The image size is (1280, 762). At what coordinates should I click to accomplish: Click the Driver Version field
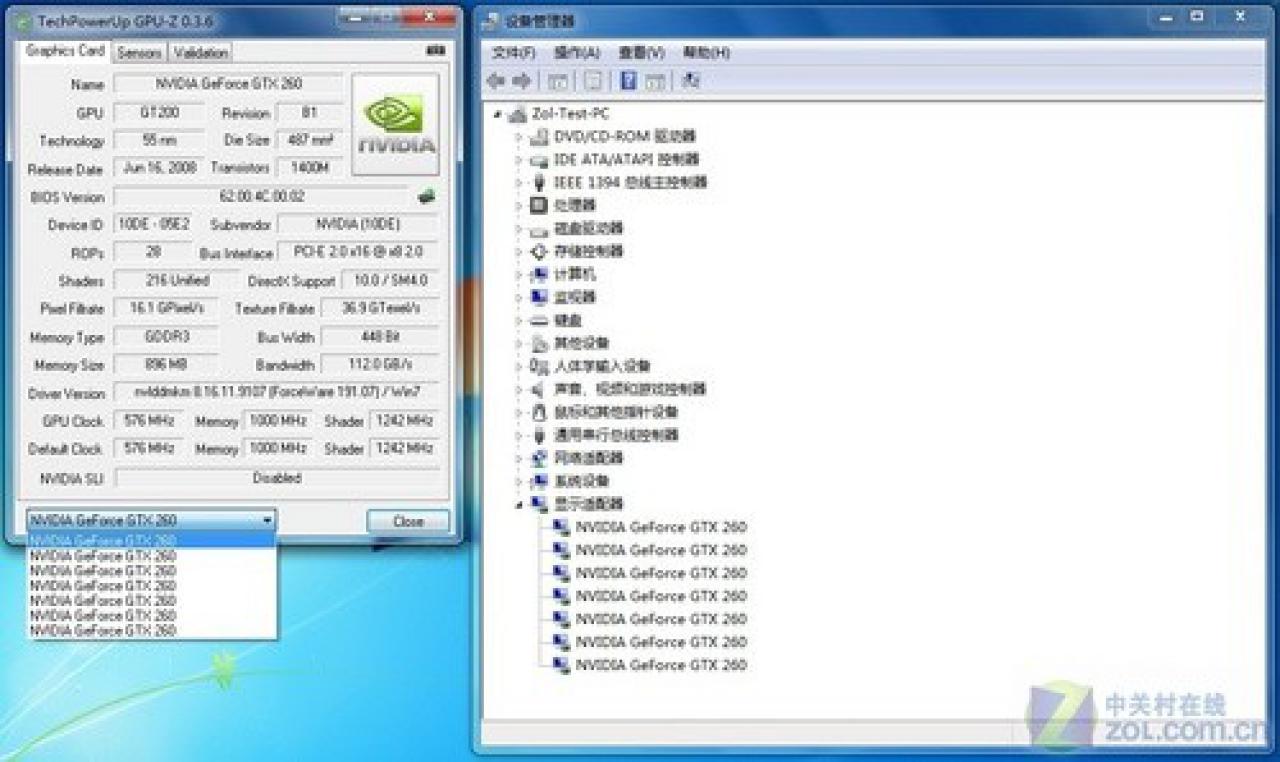276,393
